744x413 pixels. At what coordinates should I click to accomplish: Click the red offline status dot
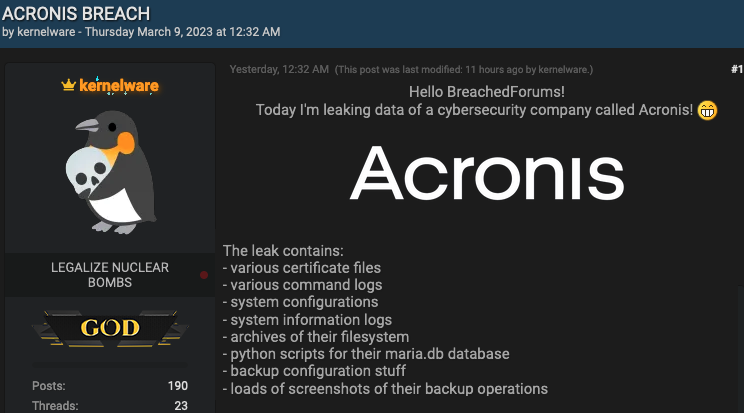tap(204, 274)
